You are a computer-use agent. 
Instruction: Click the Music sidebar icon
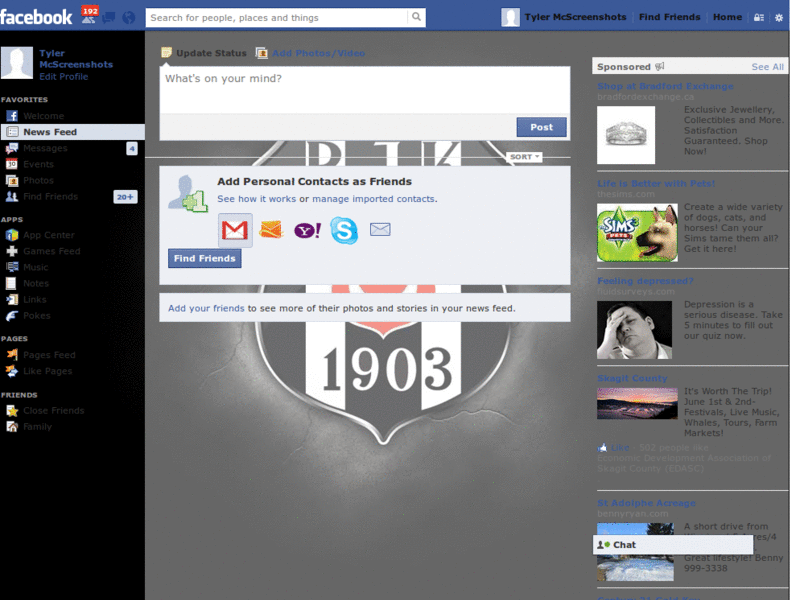(x=12, y=267)
